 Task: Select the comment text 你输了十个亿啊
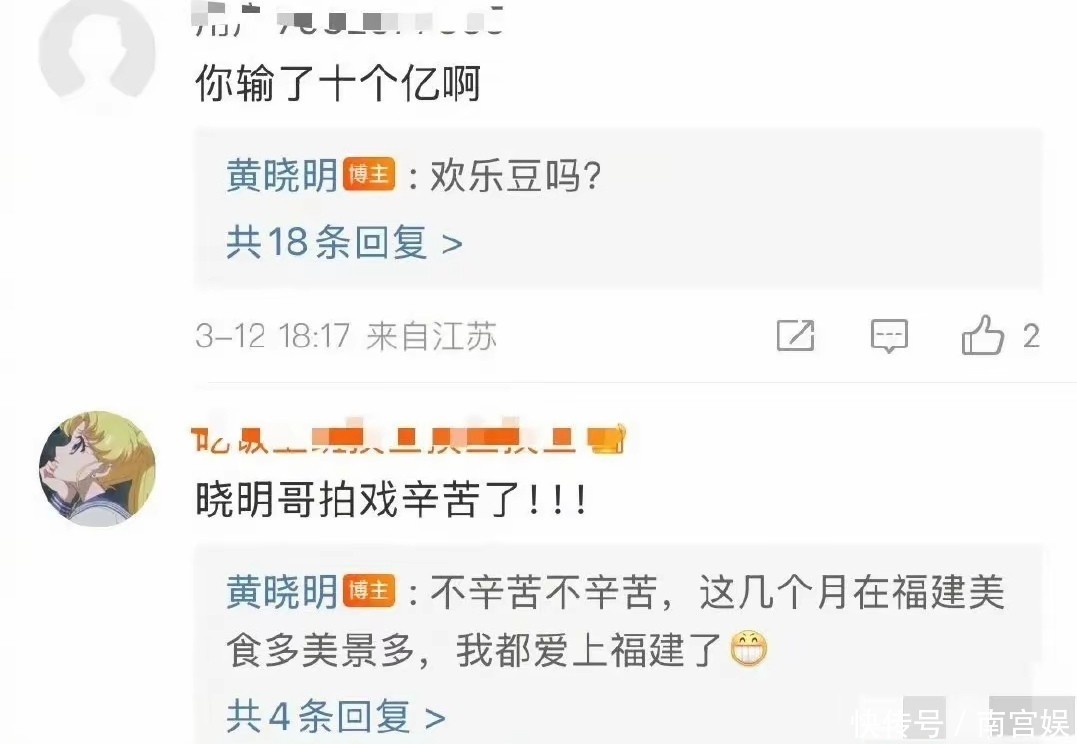(x=337, y=83)
